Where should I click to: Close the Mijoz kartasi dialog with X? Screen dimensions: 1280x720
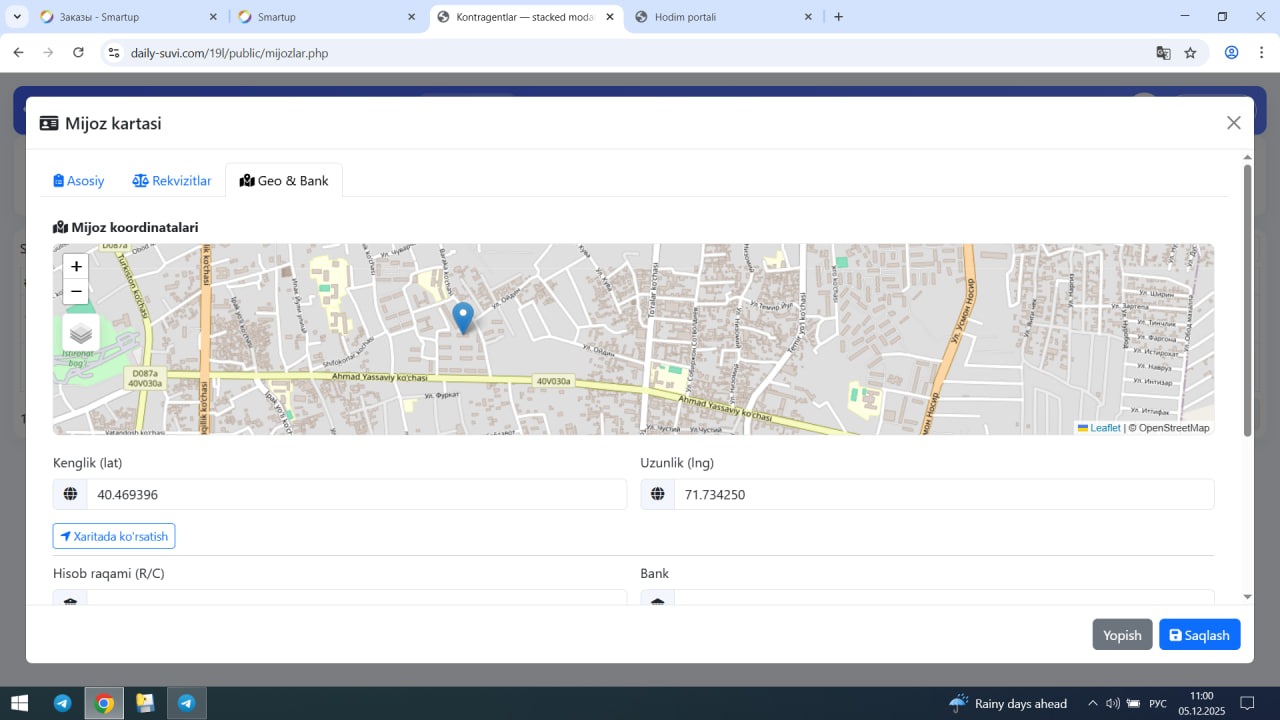[1233, 123]
